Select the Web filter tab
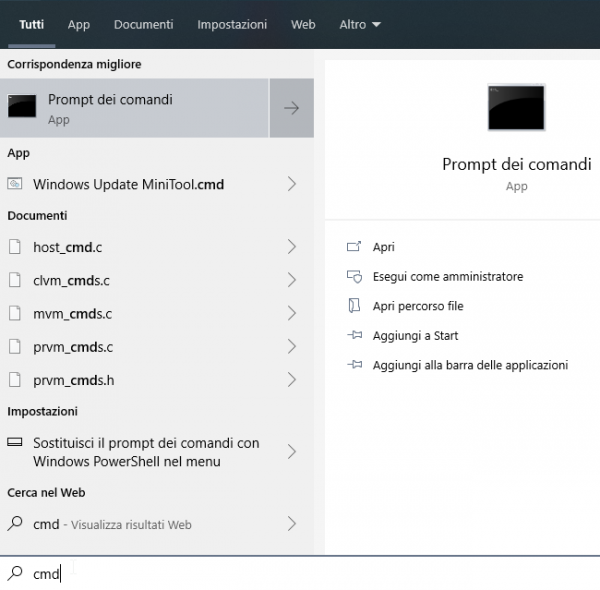 point(303,24)
